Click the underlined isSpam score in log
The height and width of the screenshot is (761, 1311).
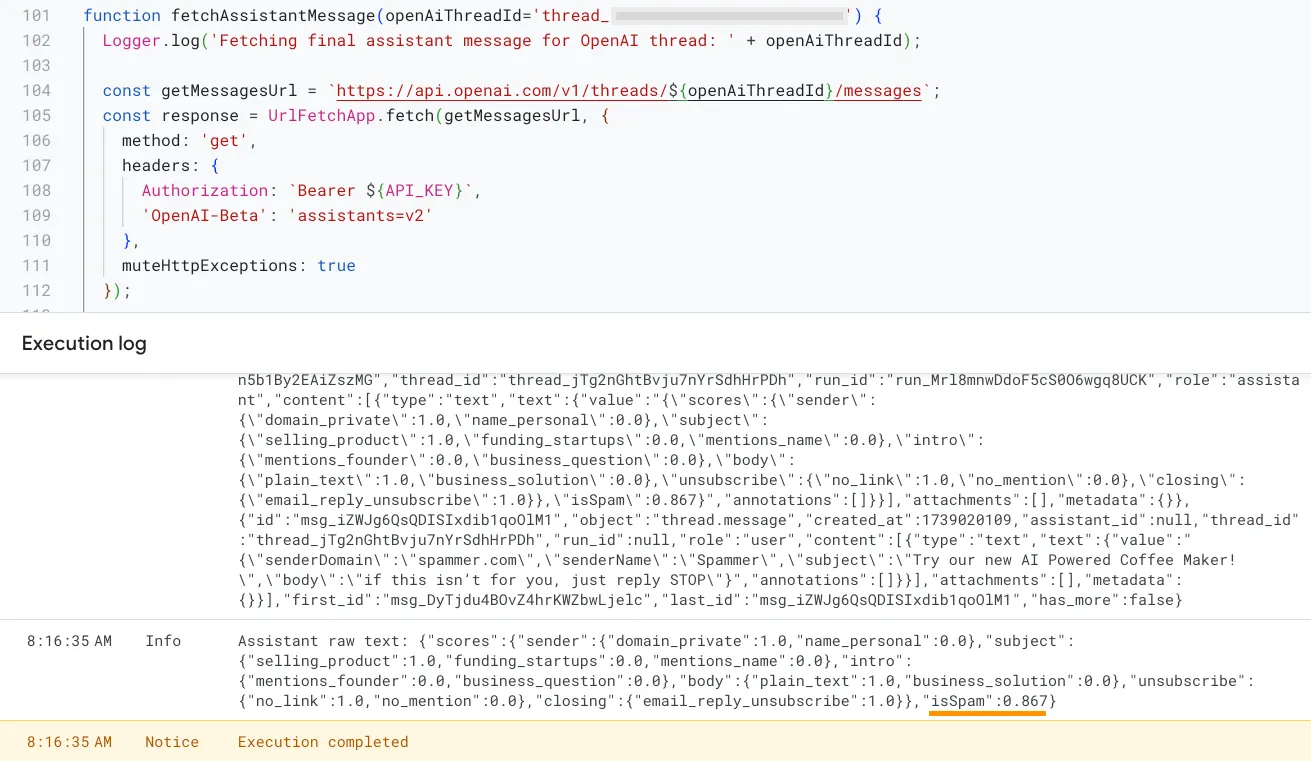(x=988, y=702)
